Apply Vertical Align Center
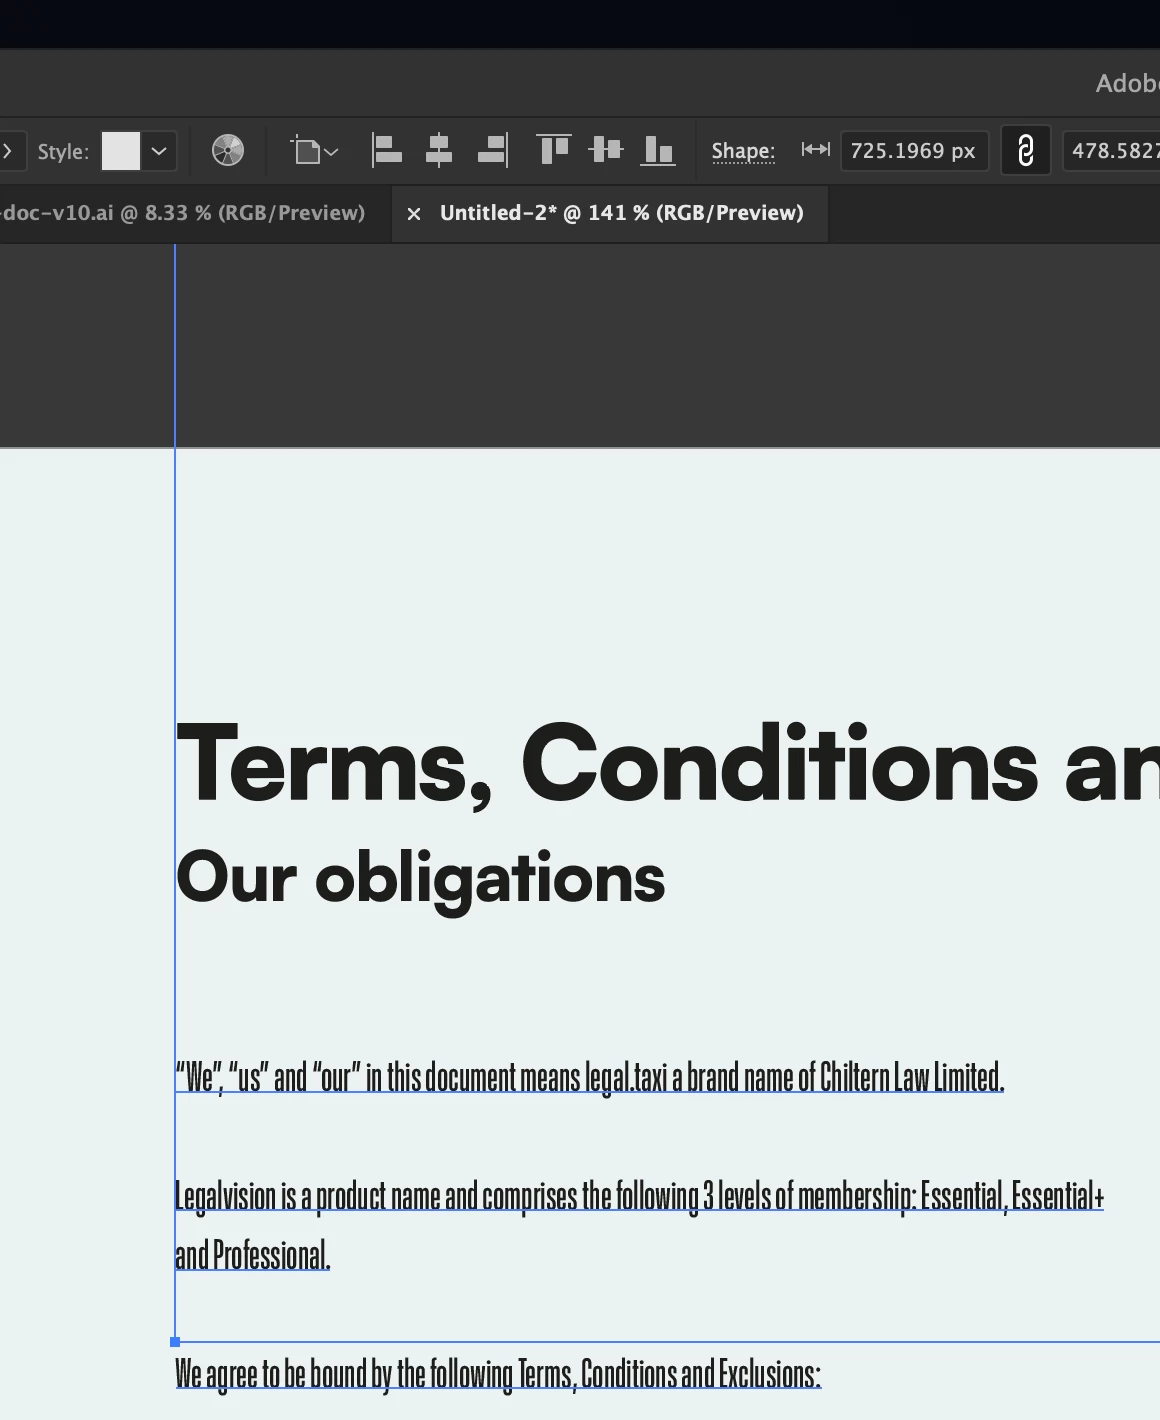Screen dimensions: 1160x1420 (x=606, y=150)
